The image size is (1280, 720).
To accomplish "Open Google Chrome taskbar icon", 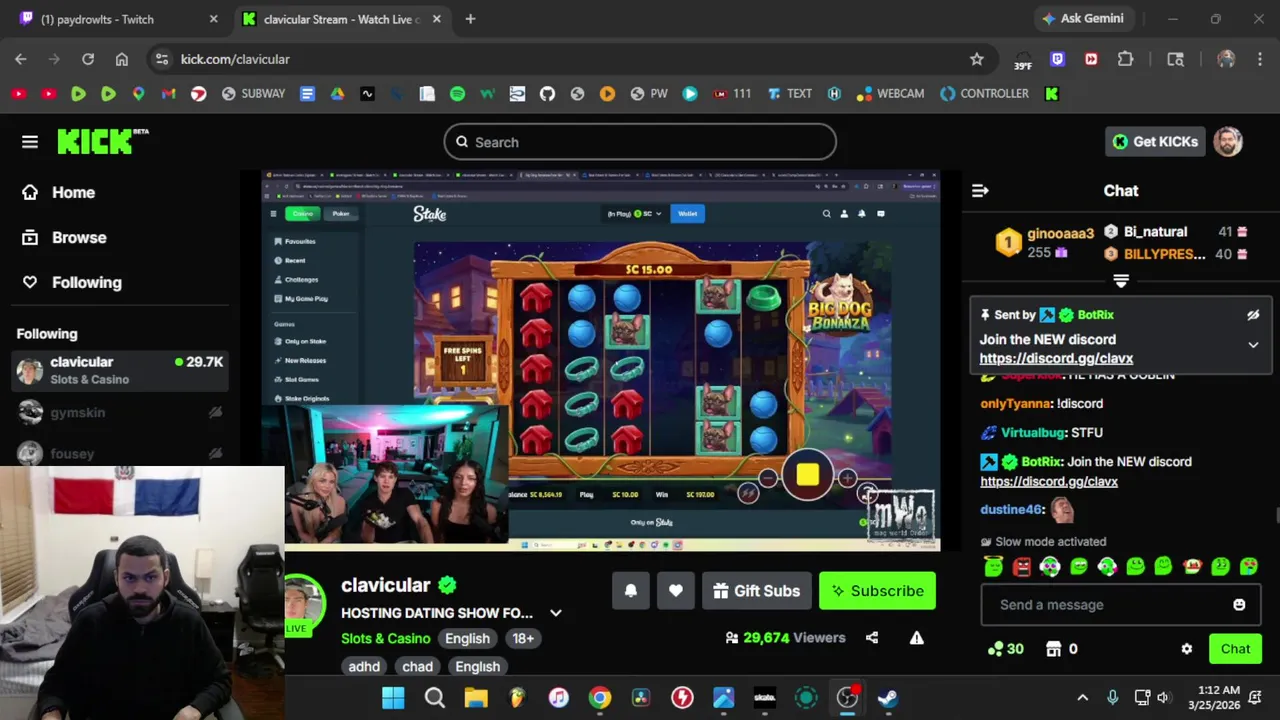I will click(x=600, y=697).
